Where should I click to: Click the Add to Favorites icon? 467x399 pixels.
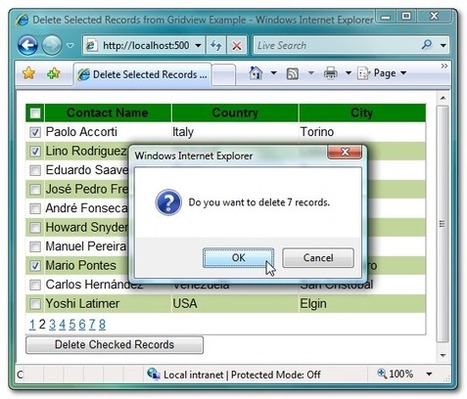[x=54, y=73]
